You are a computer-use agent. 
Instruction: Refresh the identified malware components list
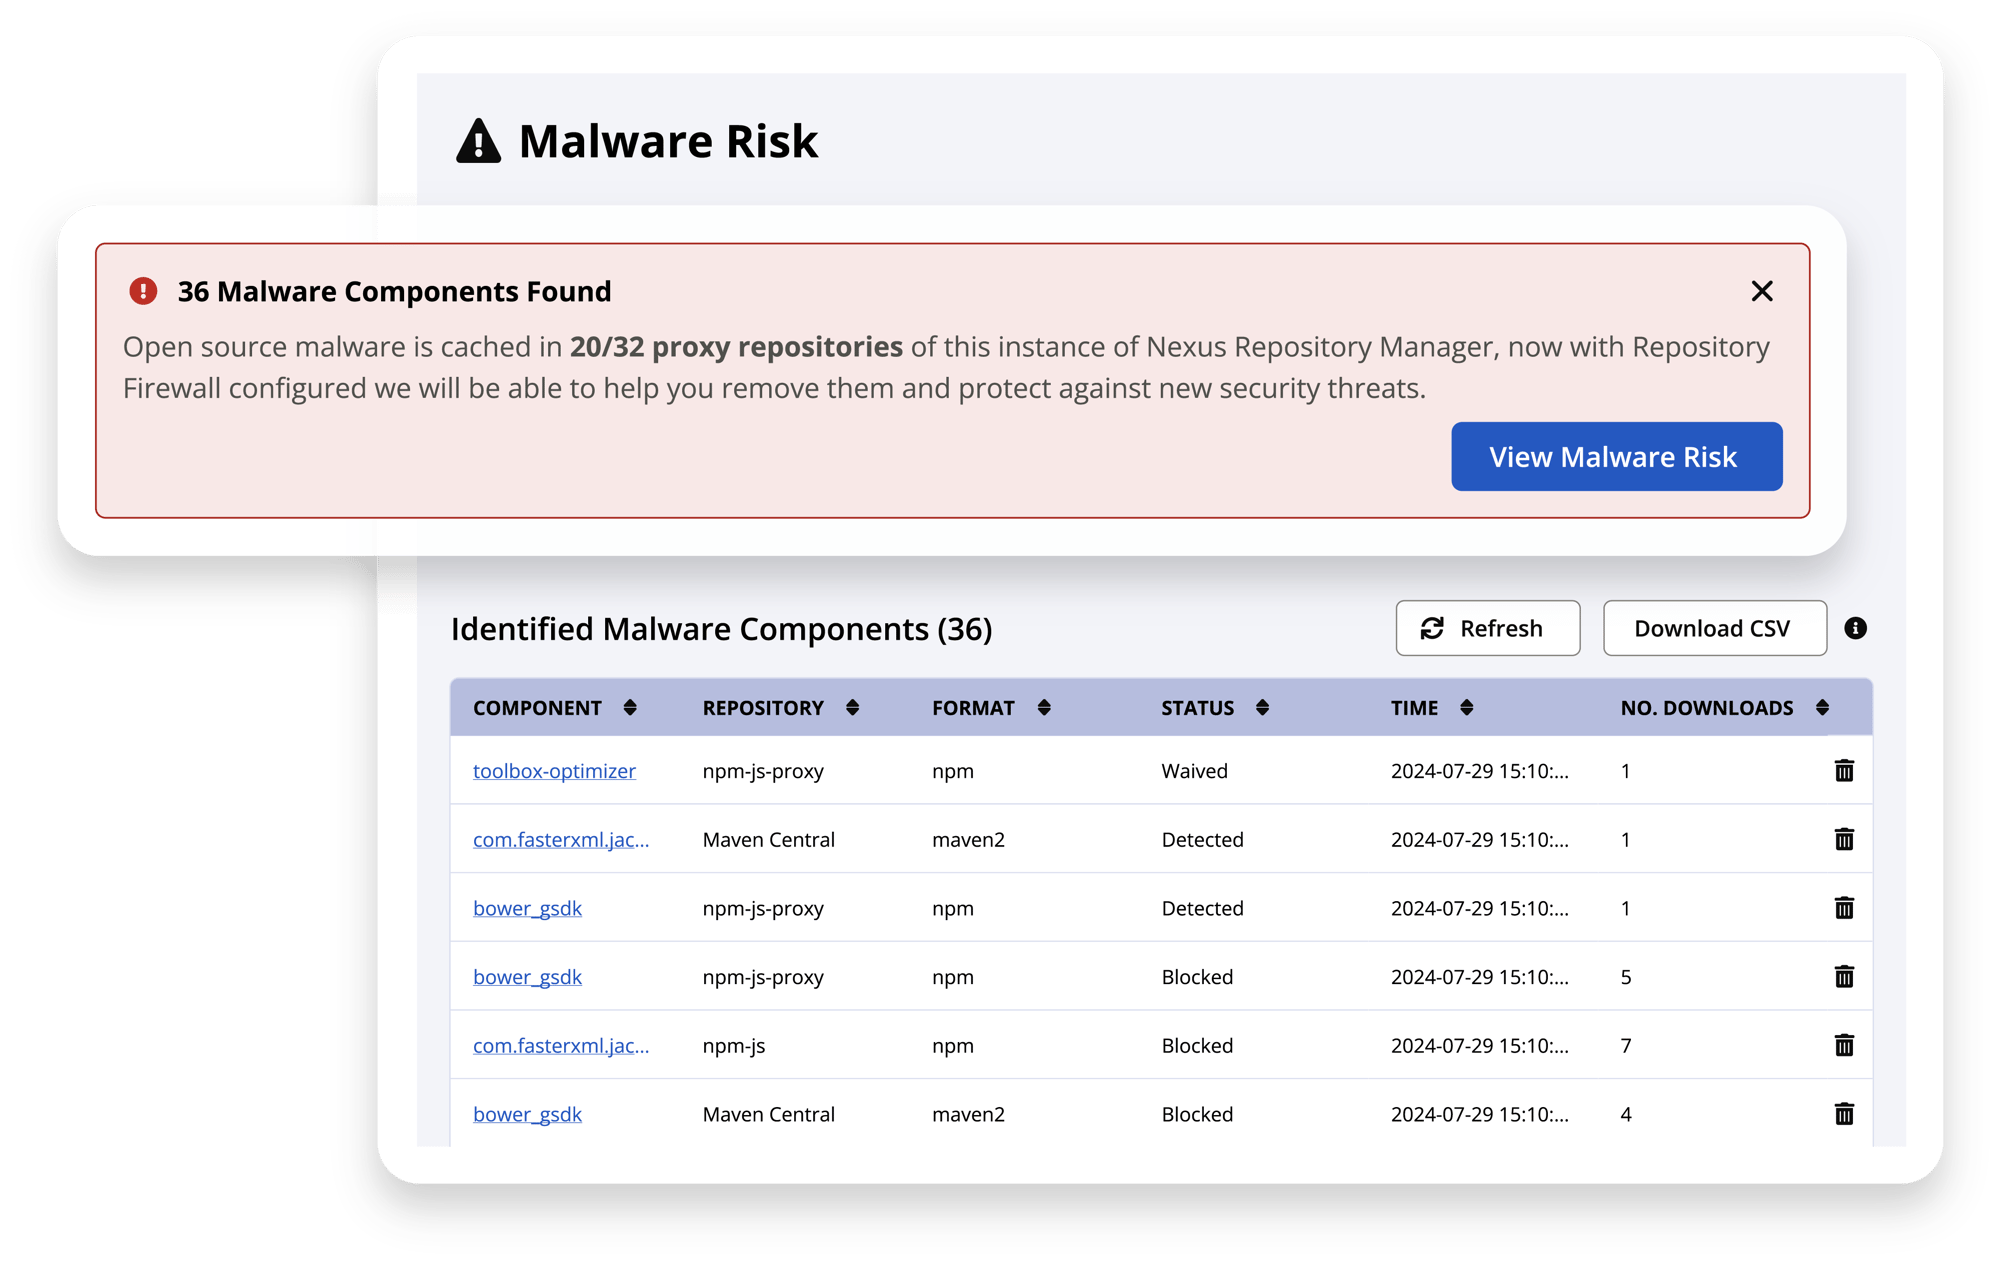pyautogui.click(x=1487, y=628)
